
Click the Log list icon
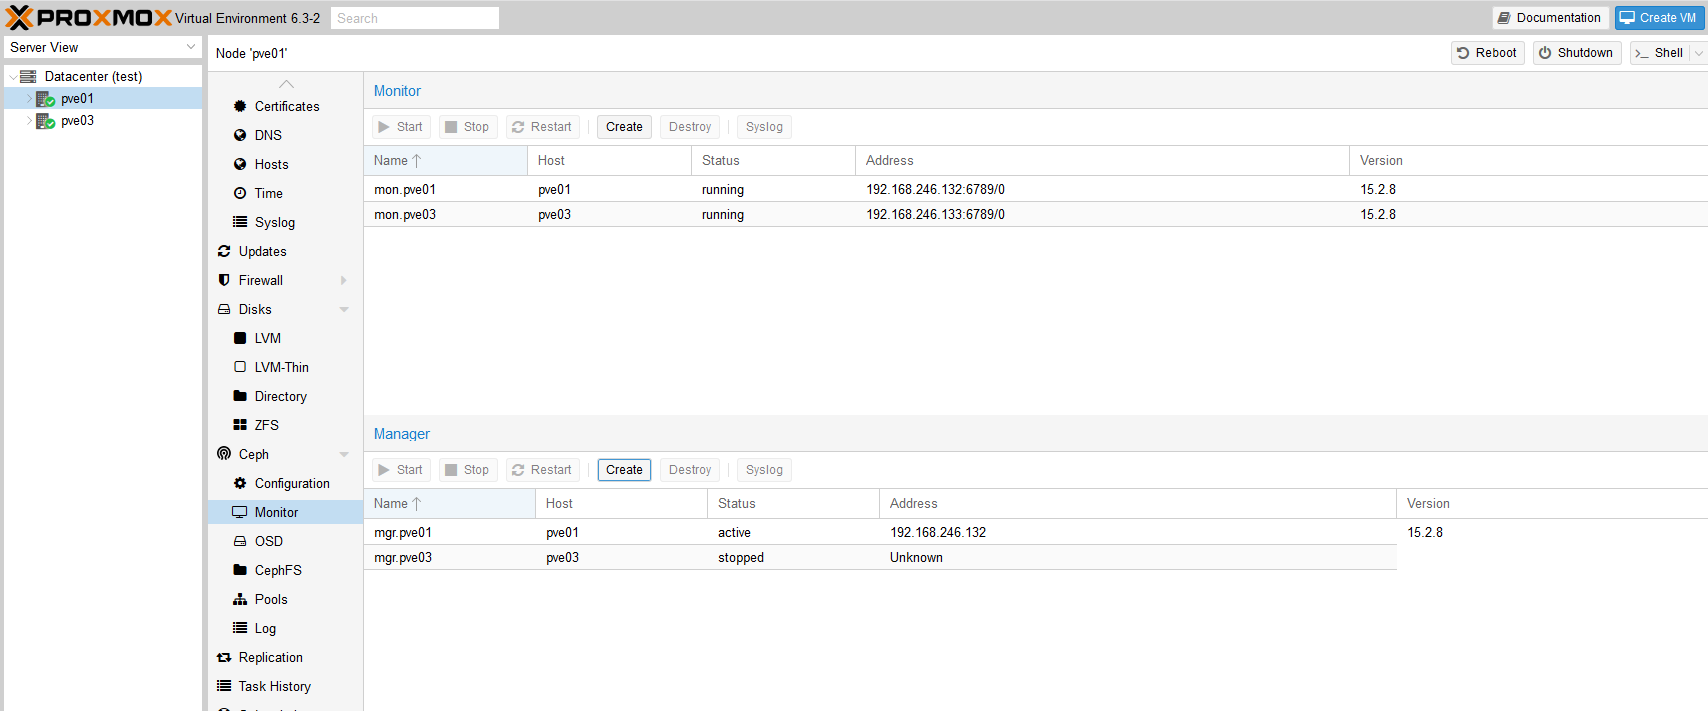click(x=240, y=628)
